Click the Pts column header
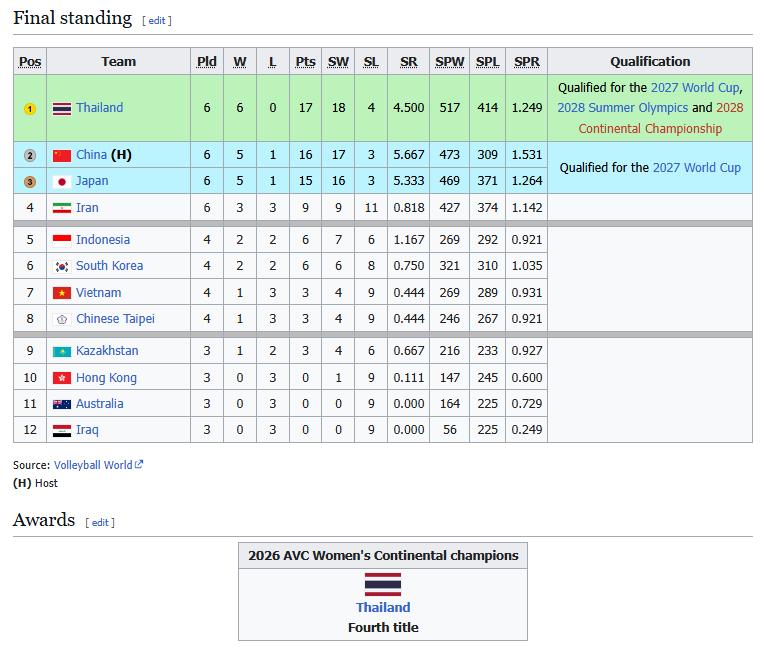Image resolution: width=765 pixels, height=652 pixels. pyautogui.click(x=305, y=61)
